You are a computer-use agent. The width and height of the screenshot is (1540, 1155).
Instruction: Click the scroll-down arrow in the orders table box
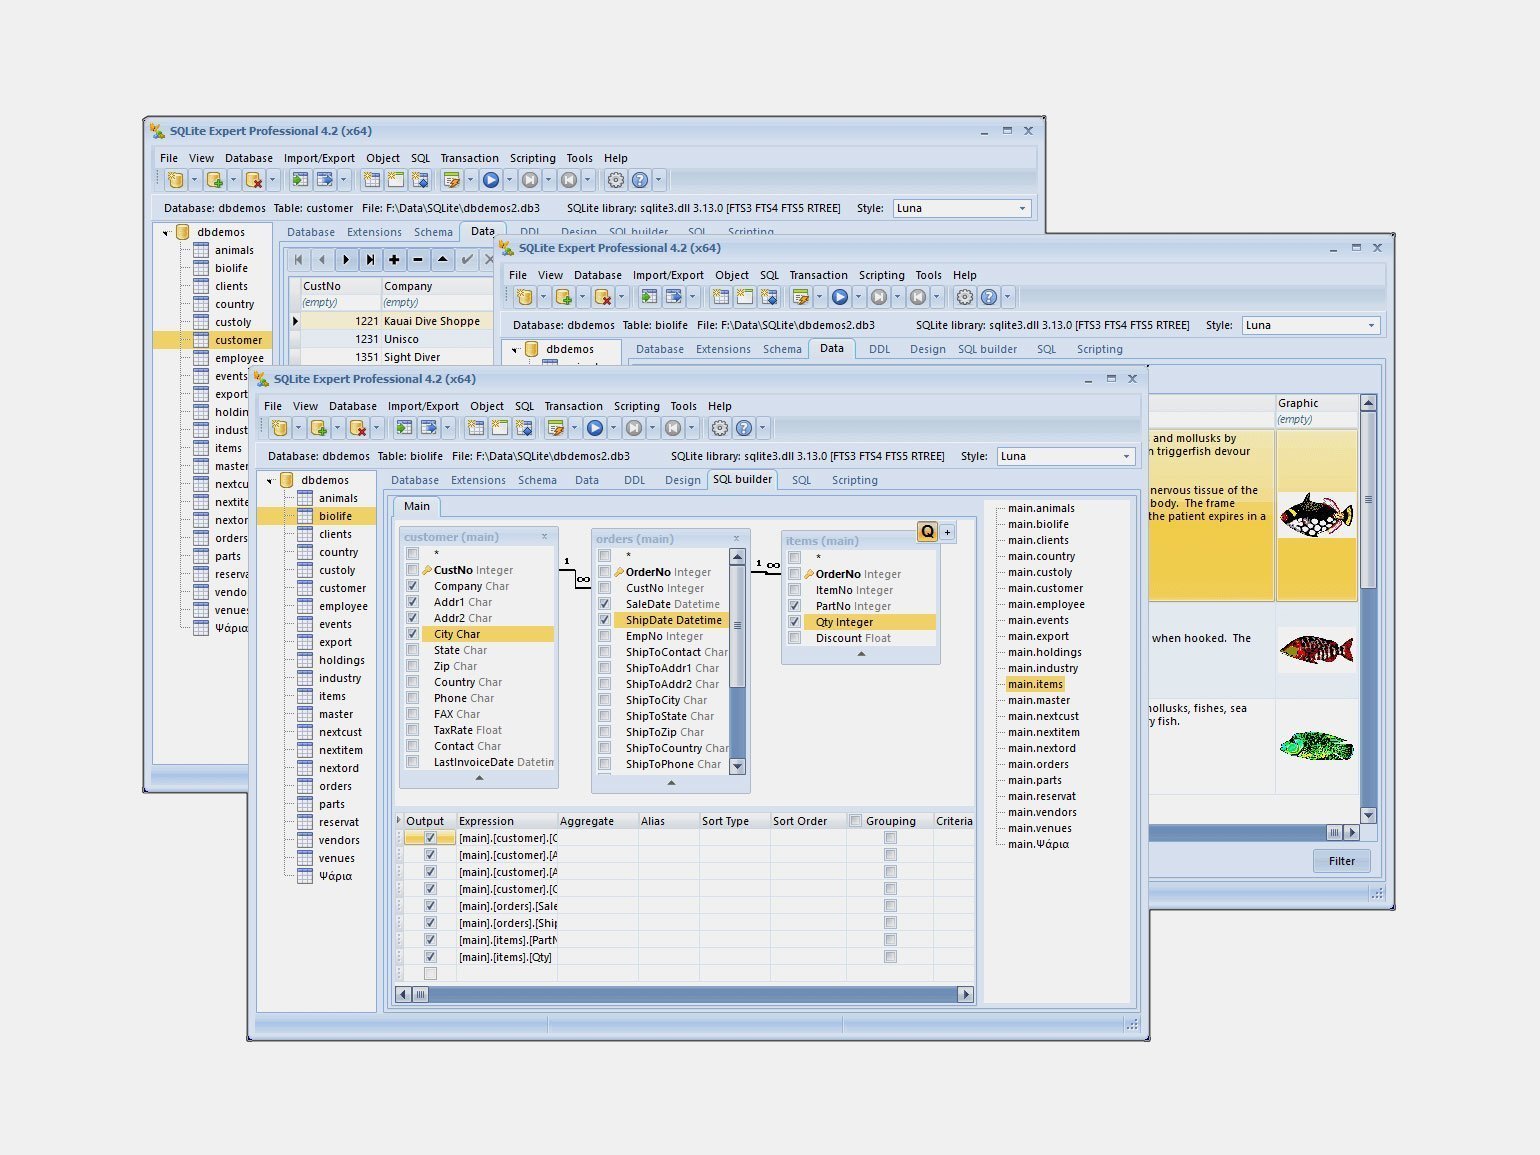(738, 766)
